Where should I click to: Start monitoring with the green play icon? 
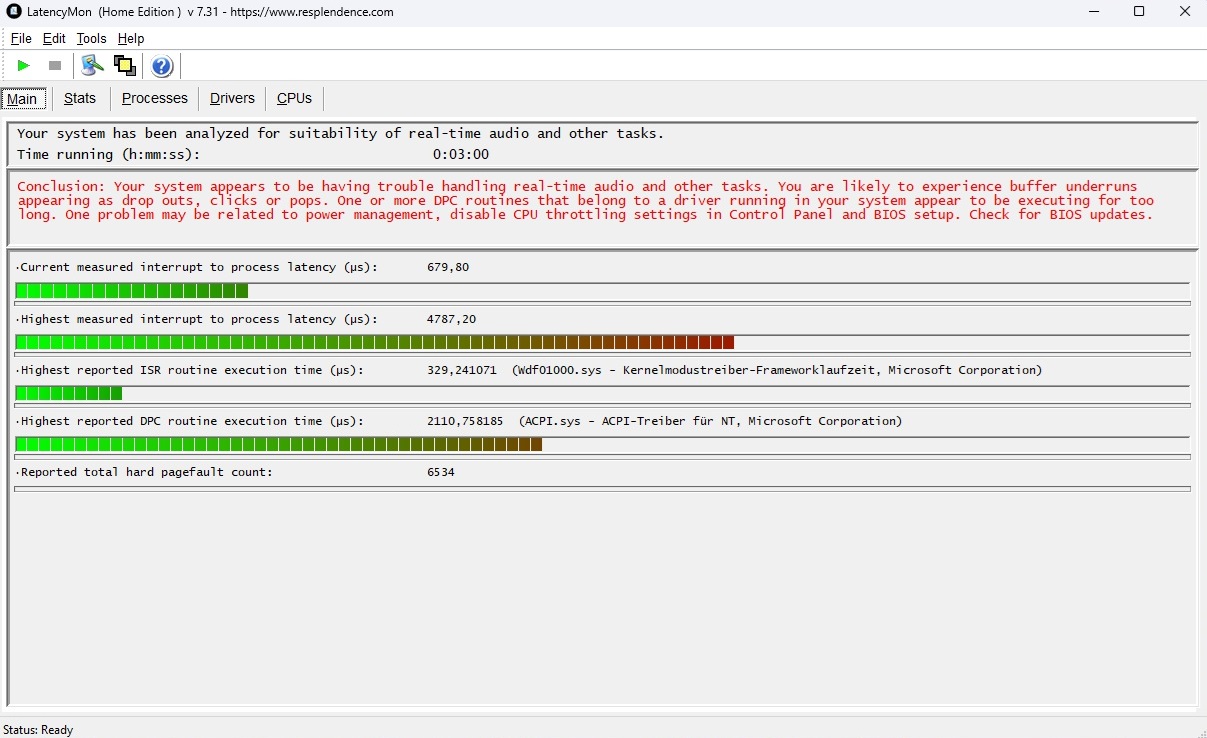(x=24, y=66)
